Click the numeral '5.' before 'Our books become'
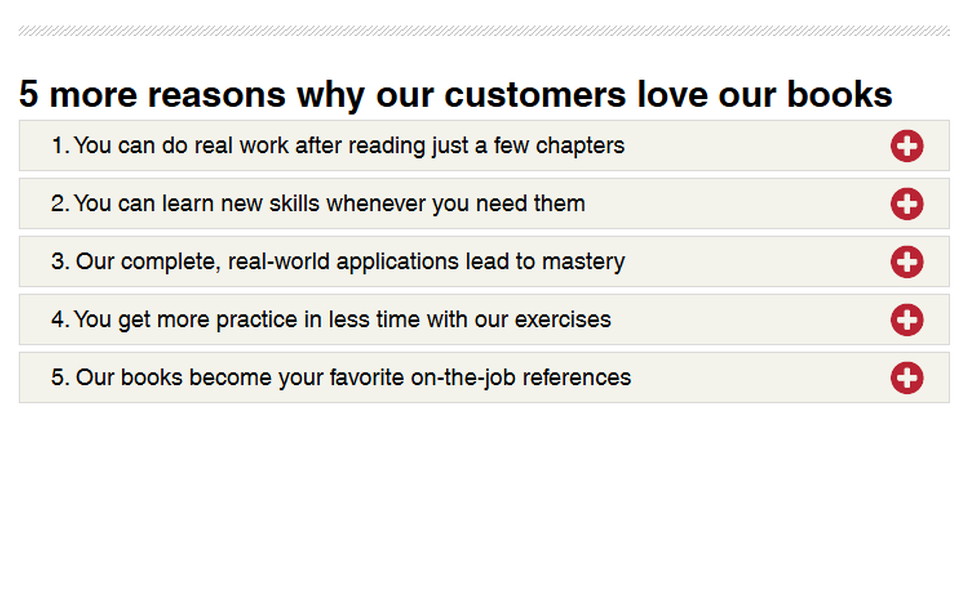The image size is (970, 600). (60, 378)
